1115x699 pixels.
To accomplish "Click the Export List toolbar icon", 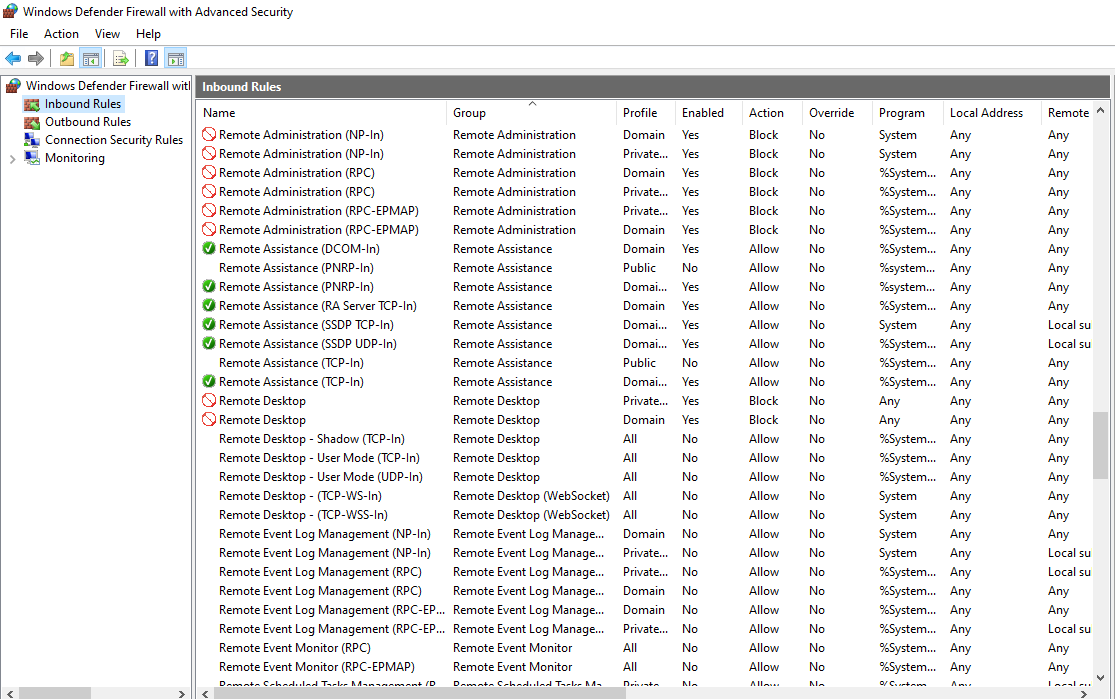I will (120, 58).
